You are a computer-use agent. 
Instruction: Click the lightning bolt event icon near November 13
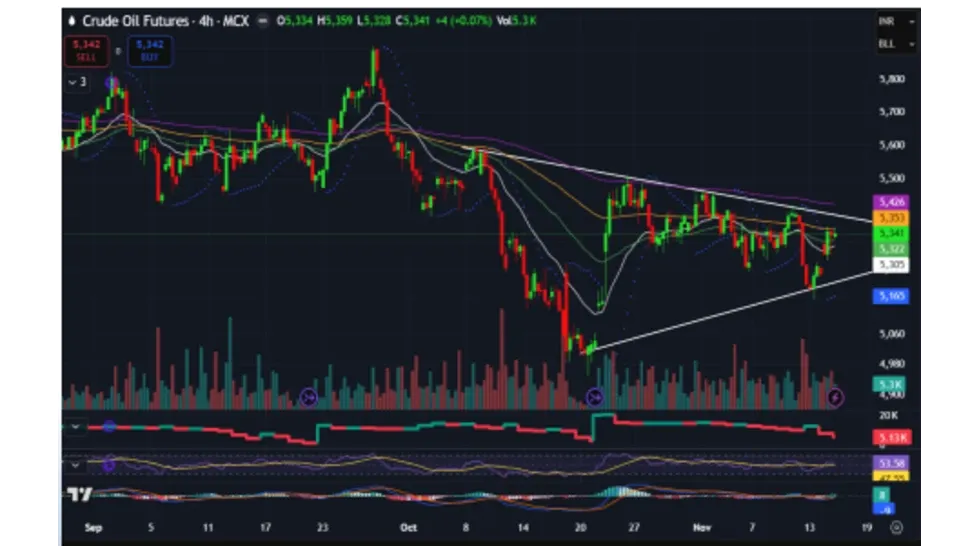(x=835, y=397)
